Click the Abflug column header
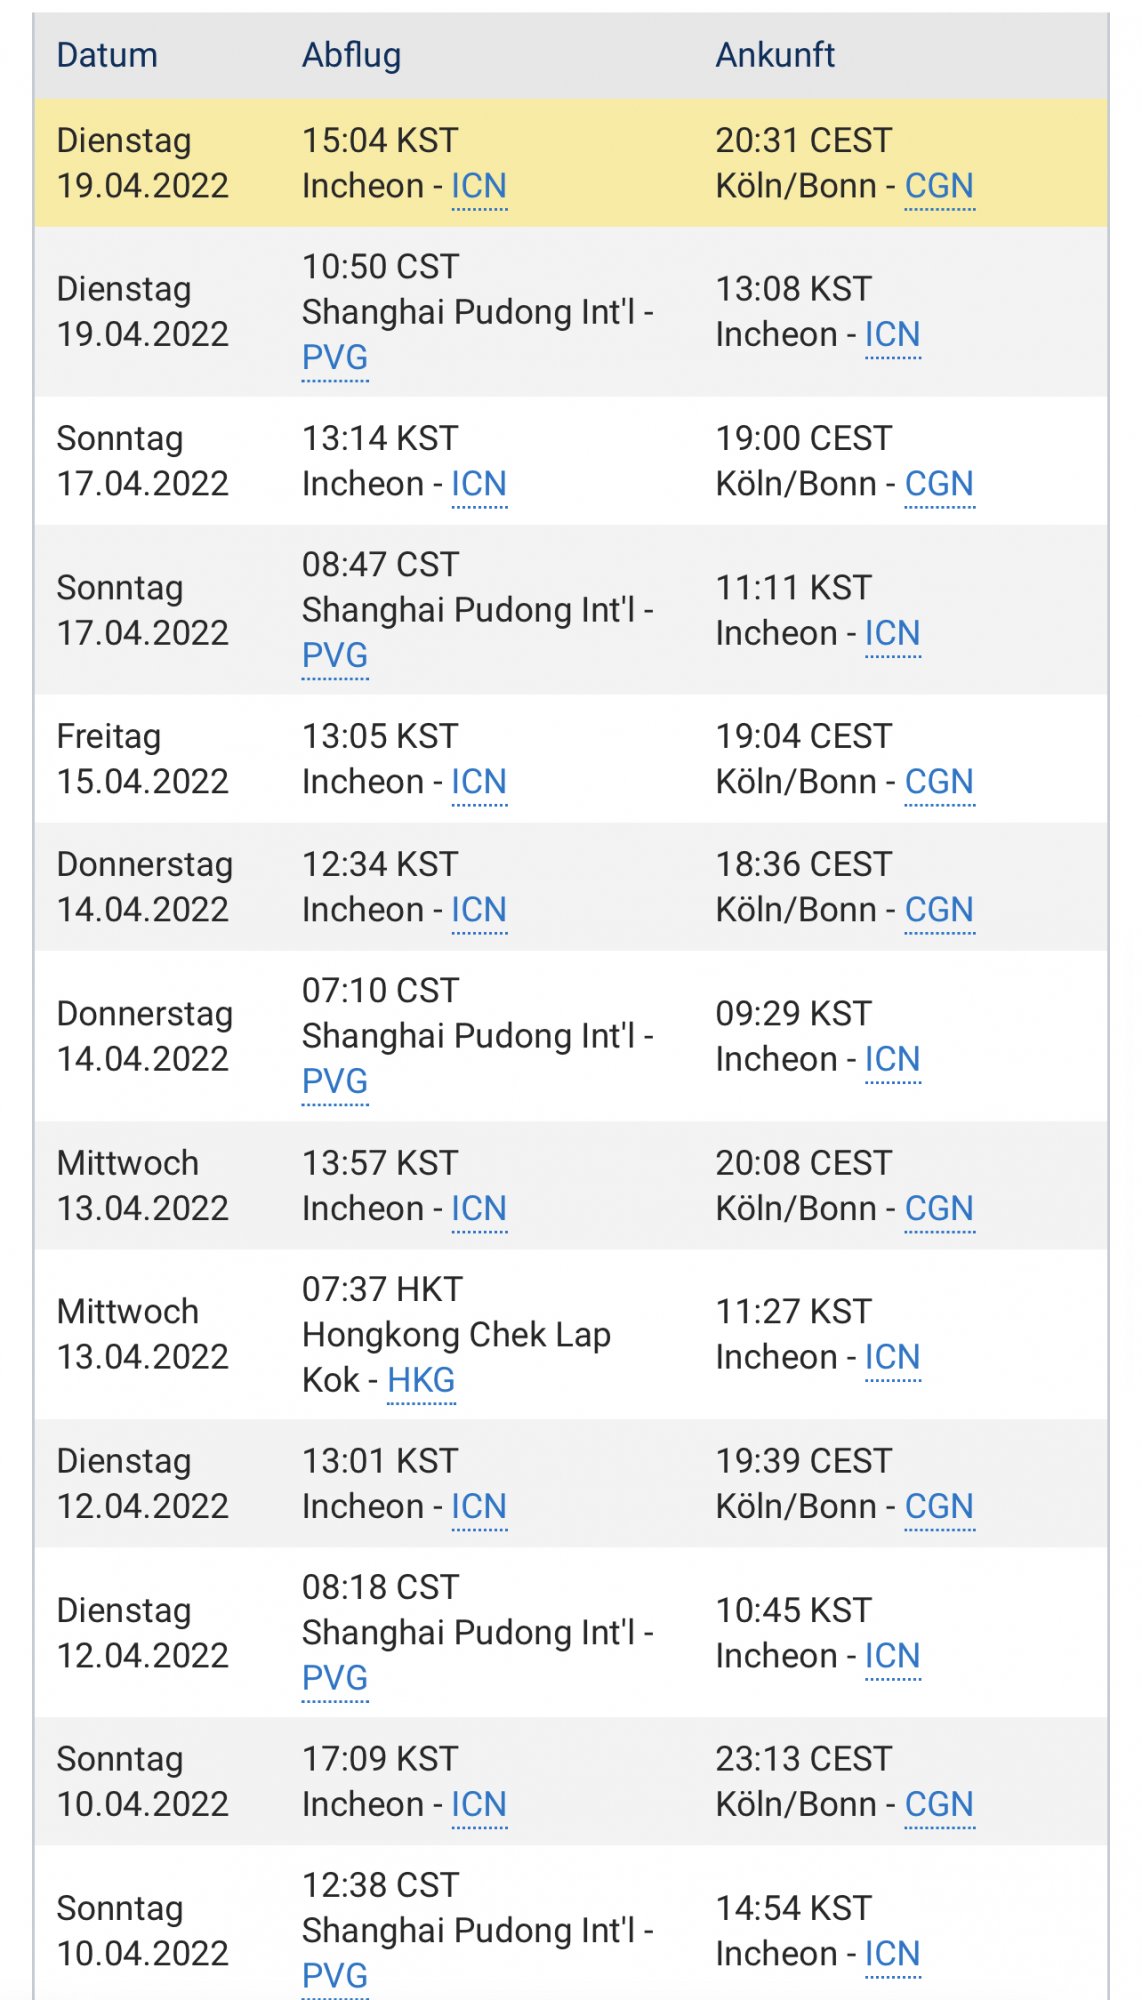The width and height of the screenshot is (1142, 2000). [351, 55]
